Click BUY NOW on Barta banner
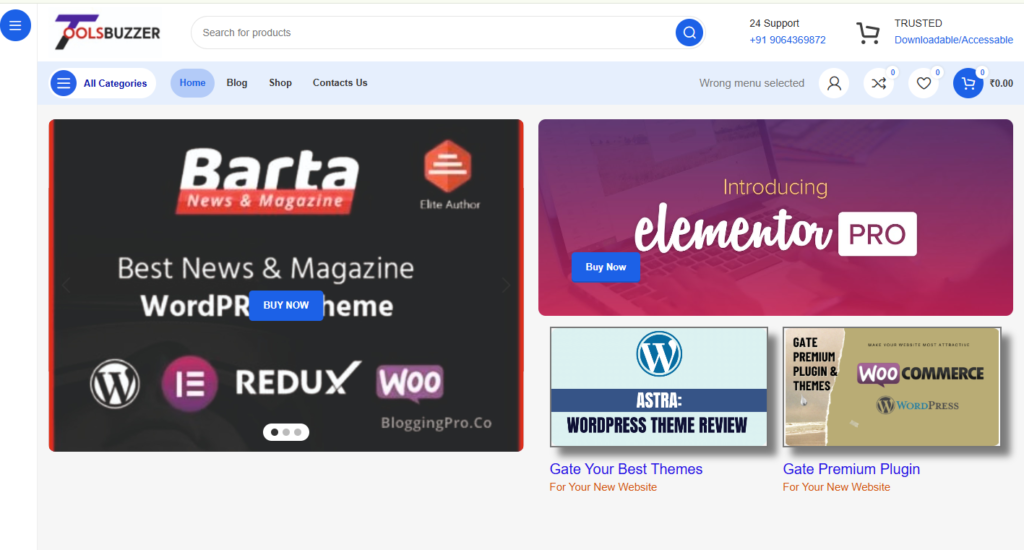1024x550 pixels. point(286,305)
